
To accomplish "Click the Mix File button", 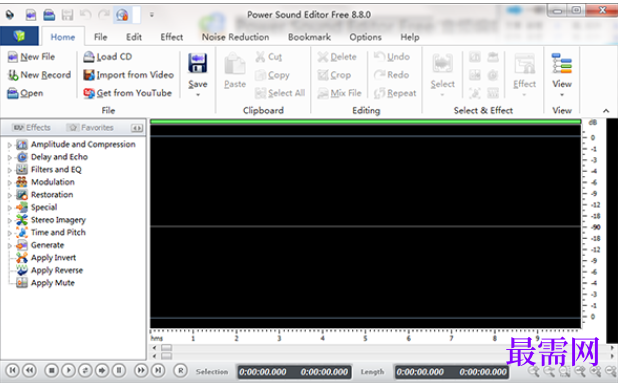I will [339, 93].
